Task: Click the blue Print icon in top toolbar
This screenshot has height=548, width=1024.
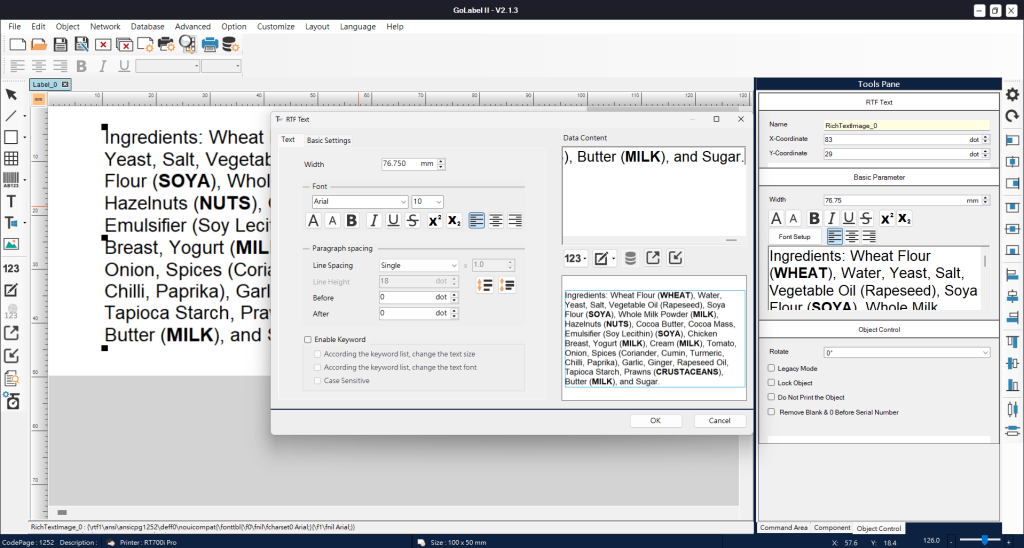Action: pos(210,44)
